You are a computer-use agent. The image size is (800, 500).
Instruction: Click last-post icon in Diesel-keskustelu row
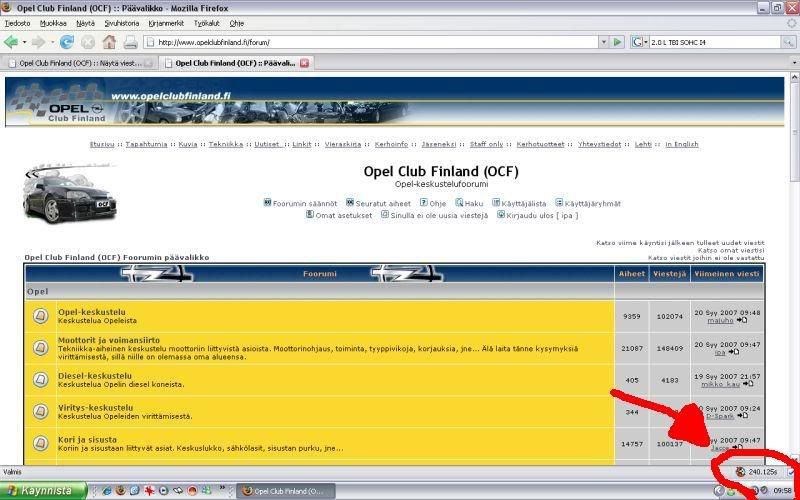tap(743, 384)
